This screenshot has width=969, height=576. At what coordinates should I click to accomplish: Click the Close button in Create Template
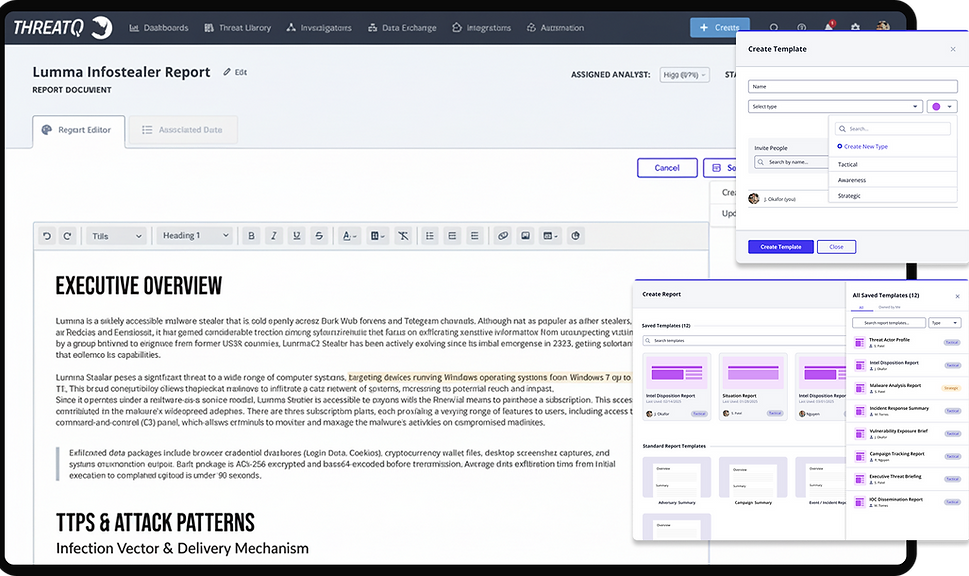(x=836, y=247)
